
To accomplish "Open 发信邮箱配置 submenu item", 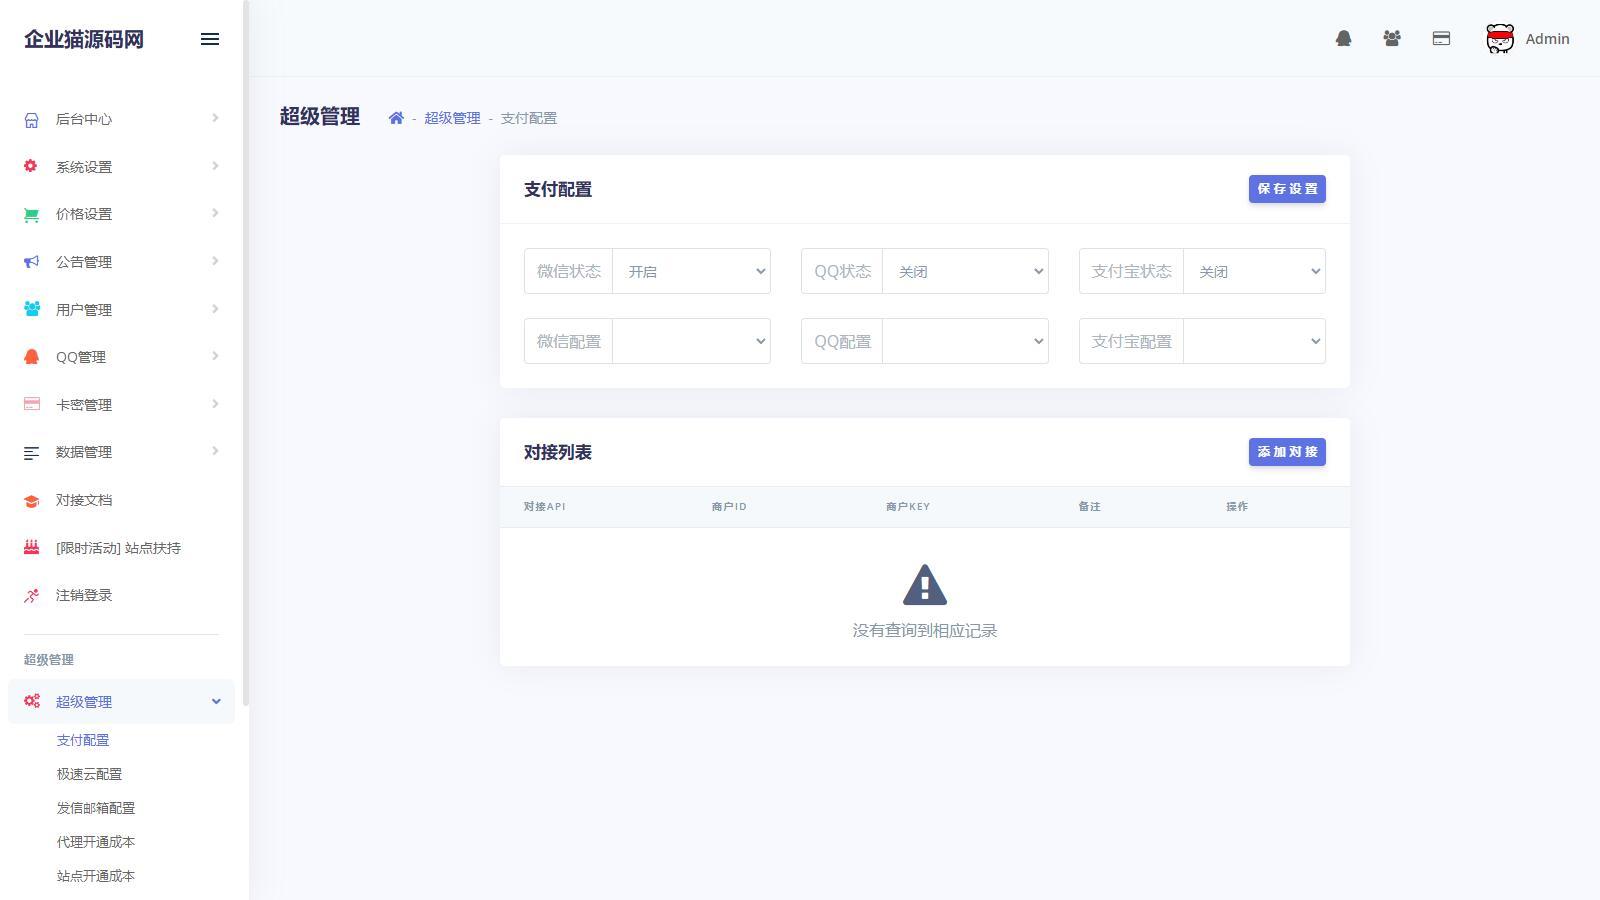I will [96, 808].
